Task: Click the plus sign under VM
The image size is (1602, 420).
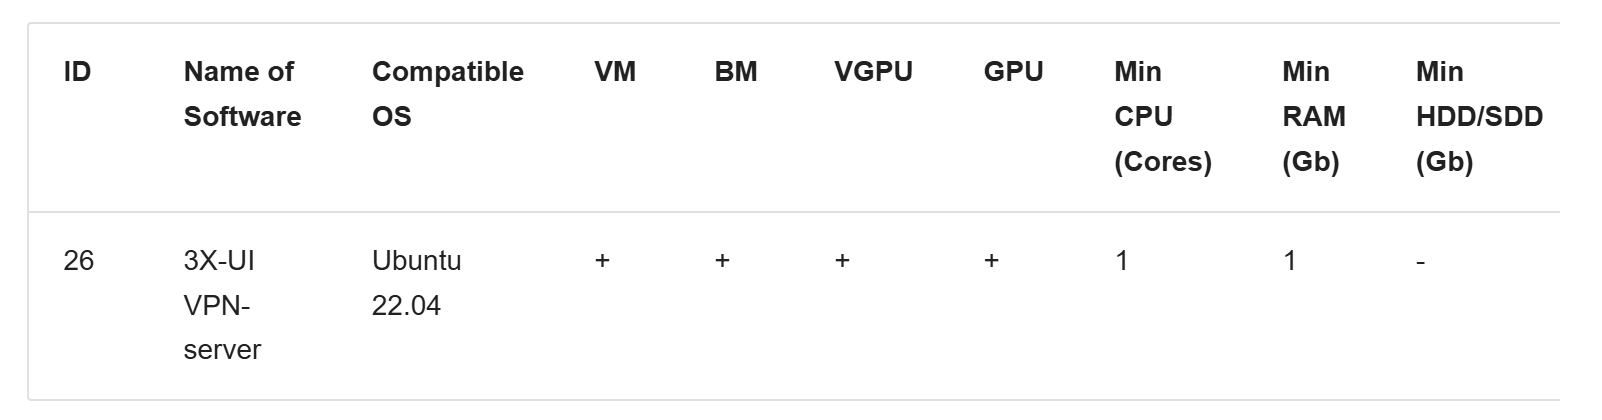Action: [x=602, y=261]
